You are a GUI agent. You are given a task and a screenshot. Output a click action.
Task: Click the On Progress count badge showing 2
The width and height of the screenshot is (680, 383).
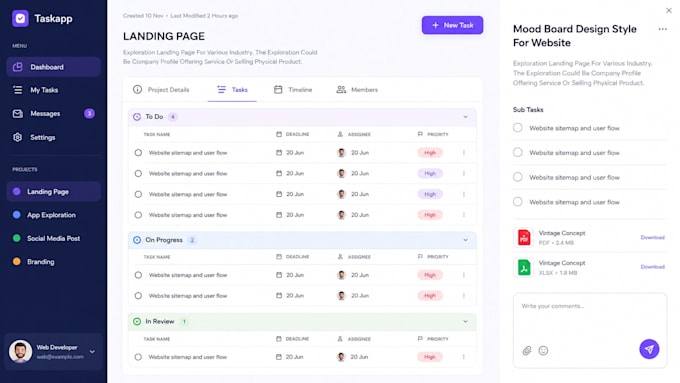click(x=192, y=240)
